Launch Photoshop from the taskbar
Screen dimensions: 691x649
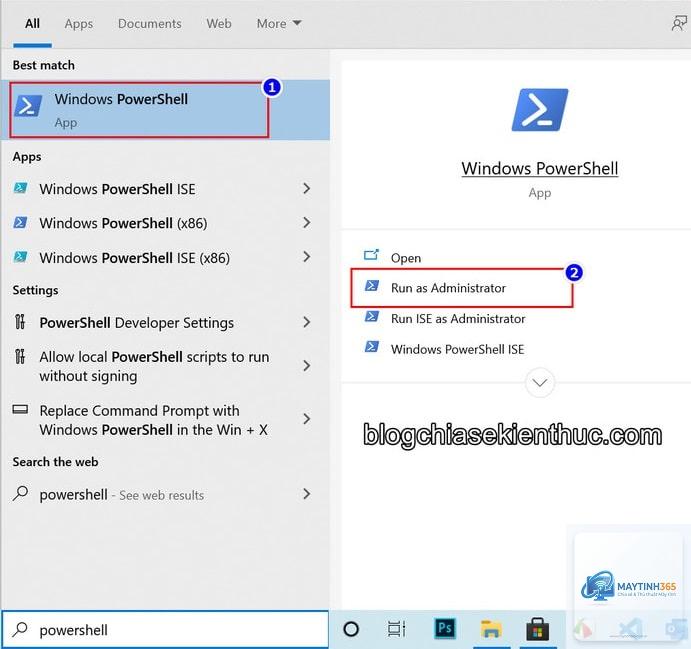pos(445,628)
